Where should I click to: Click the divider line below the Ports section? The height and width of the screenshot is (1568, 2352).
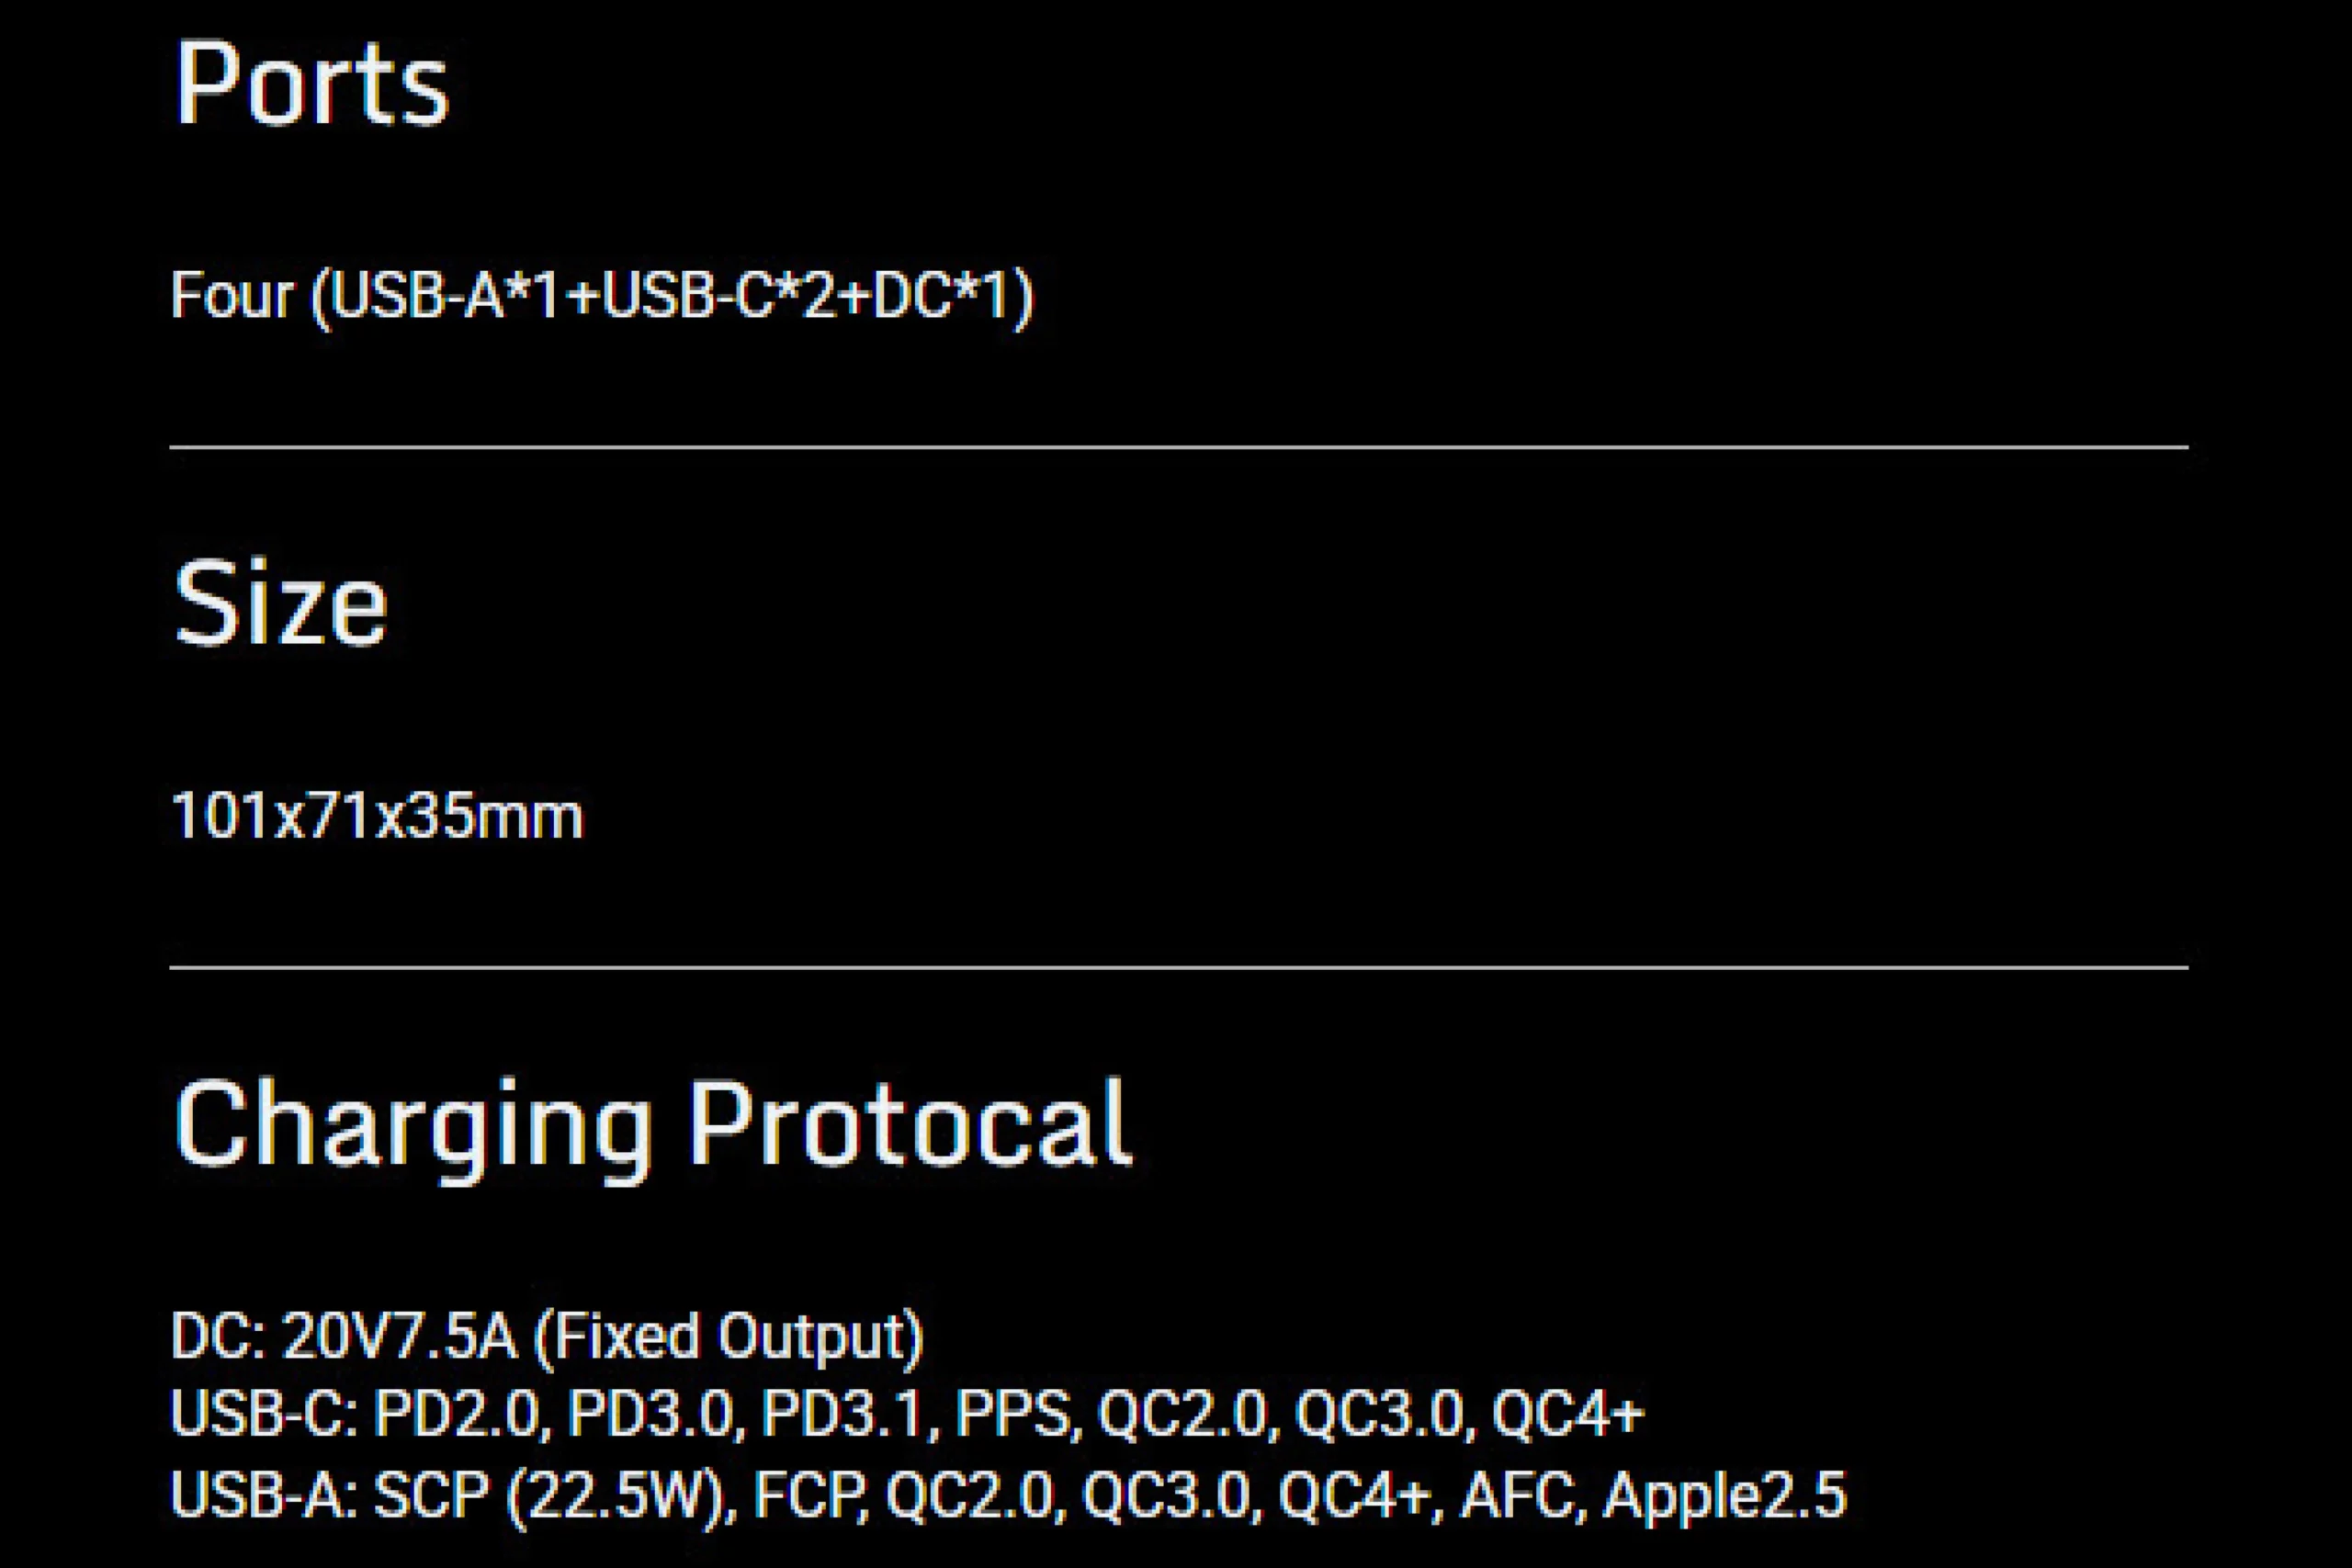coord(1178,447)
